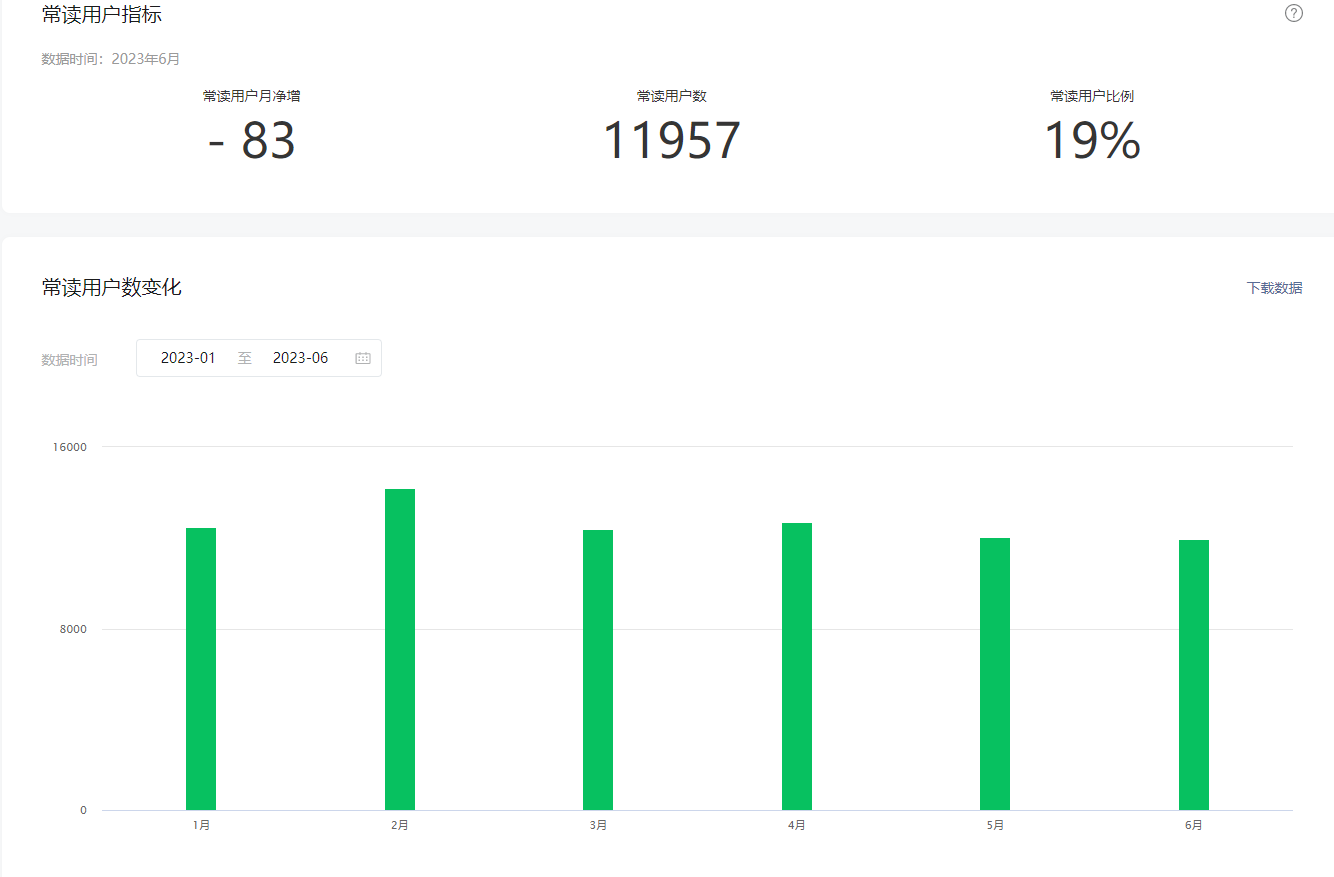This screenshot has width=1334, height=877.
Task: Open the calendar icon in date range
Action: (x=363, y=358)
